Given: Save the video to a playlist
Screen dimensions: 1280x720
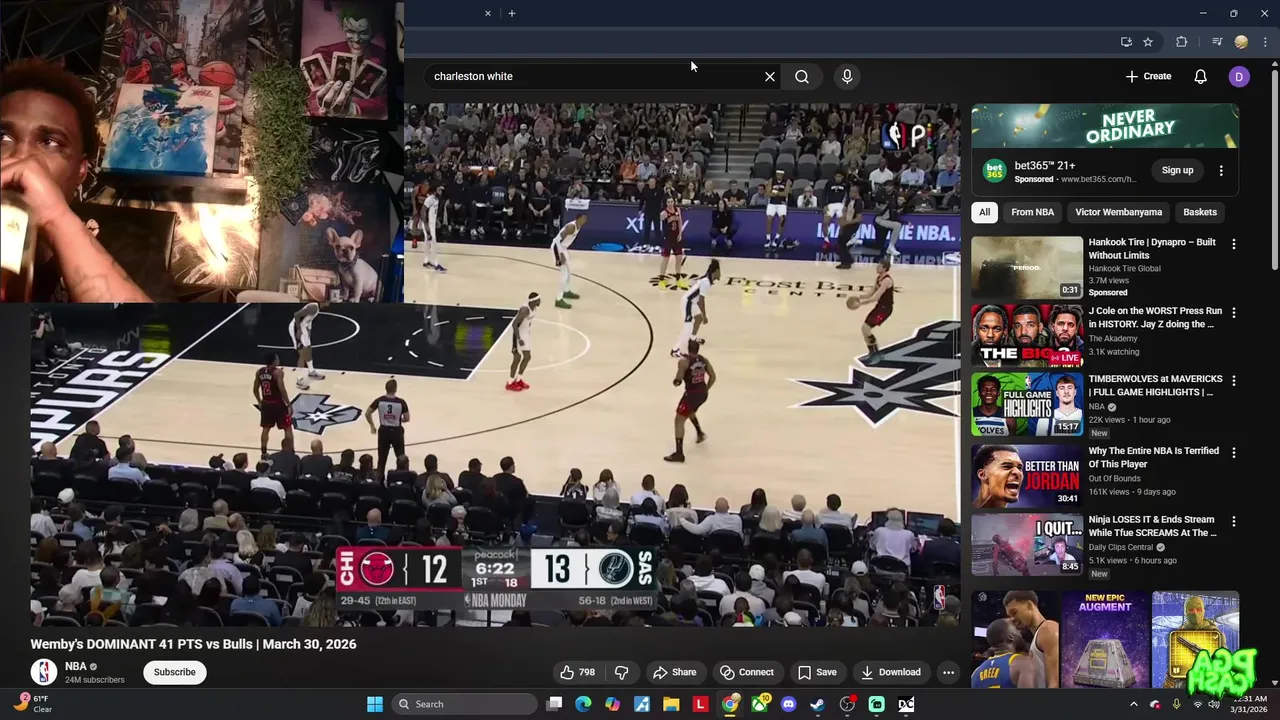Looking at the screenshot, I should [817, 672].
